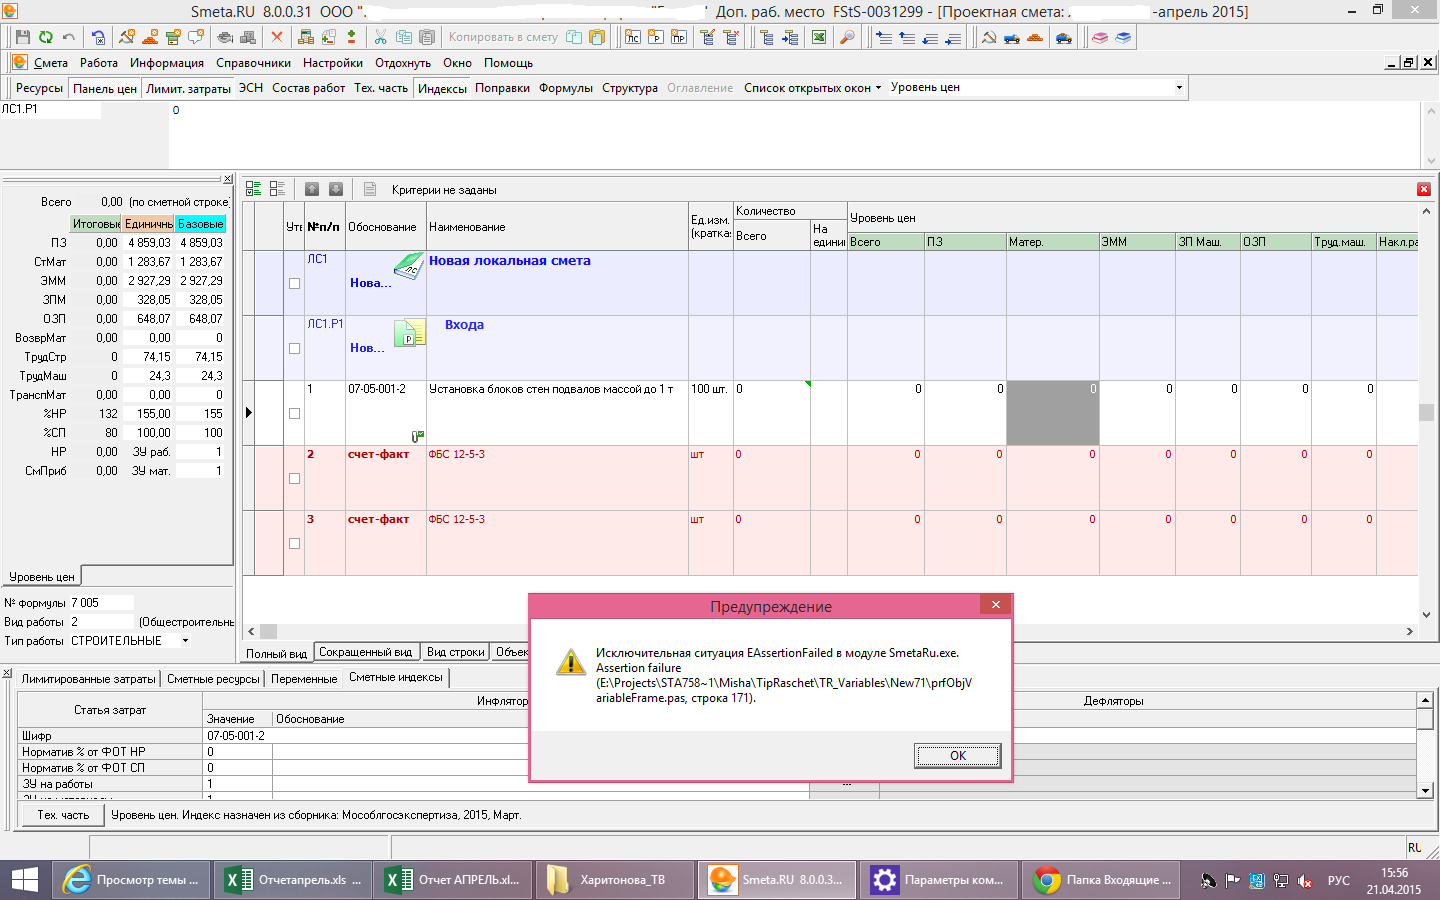This screenshot has height=900, width=1440.
Task: Click the magnifying glass search icon
Action: (847, 37)
